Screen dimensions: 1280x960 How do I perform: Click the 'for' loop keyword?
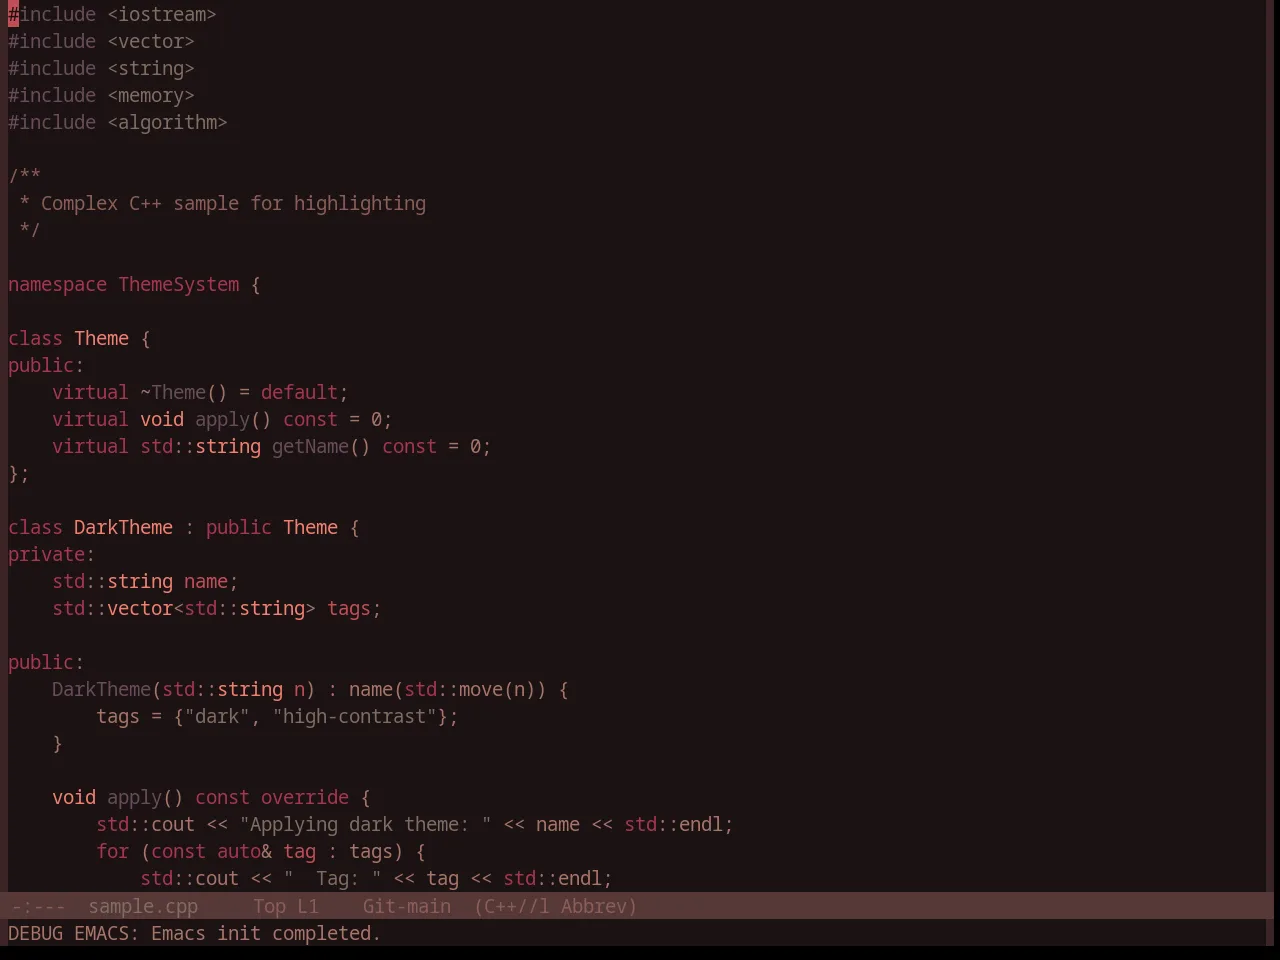[112, 851]
